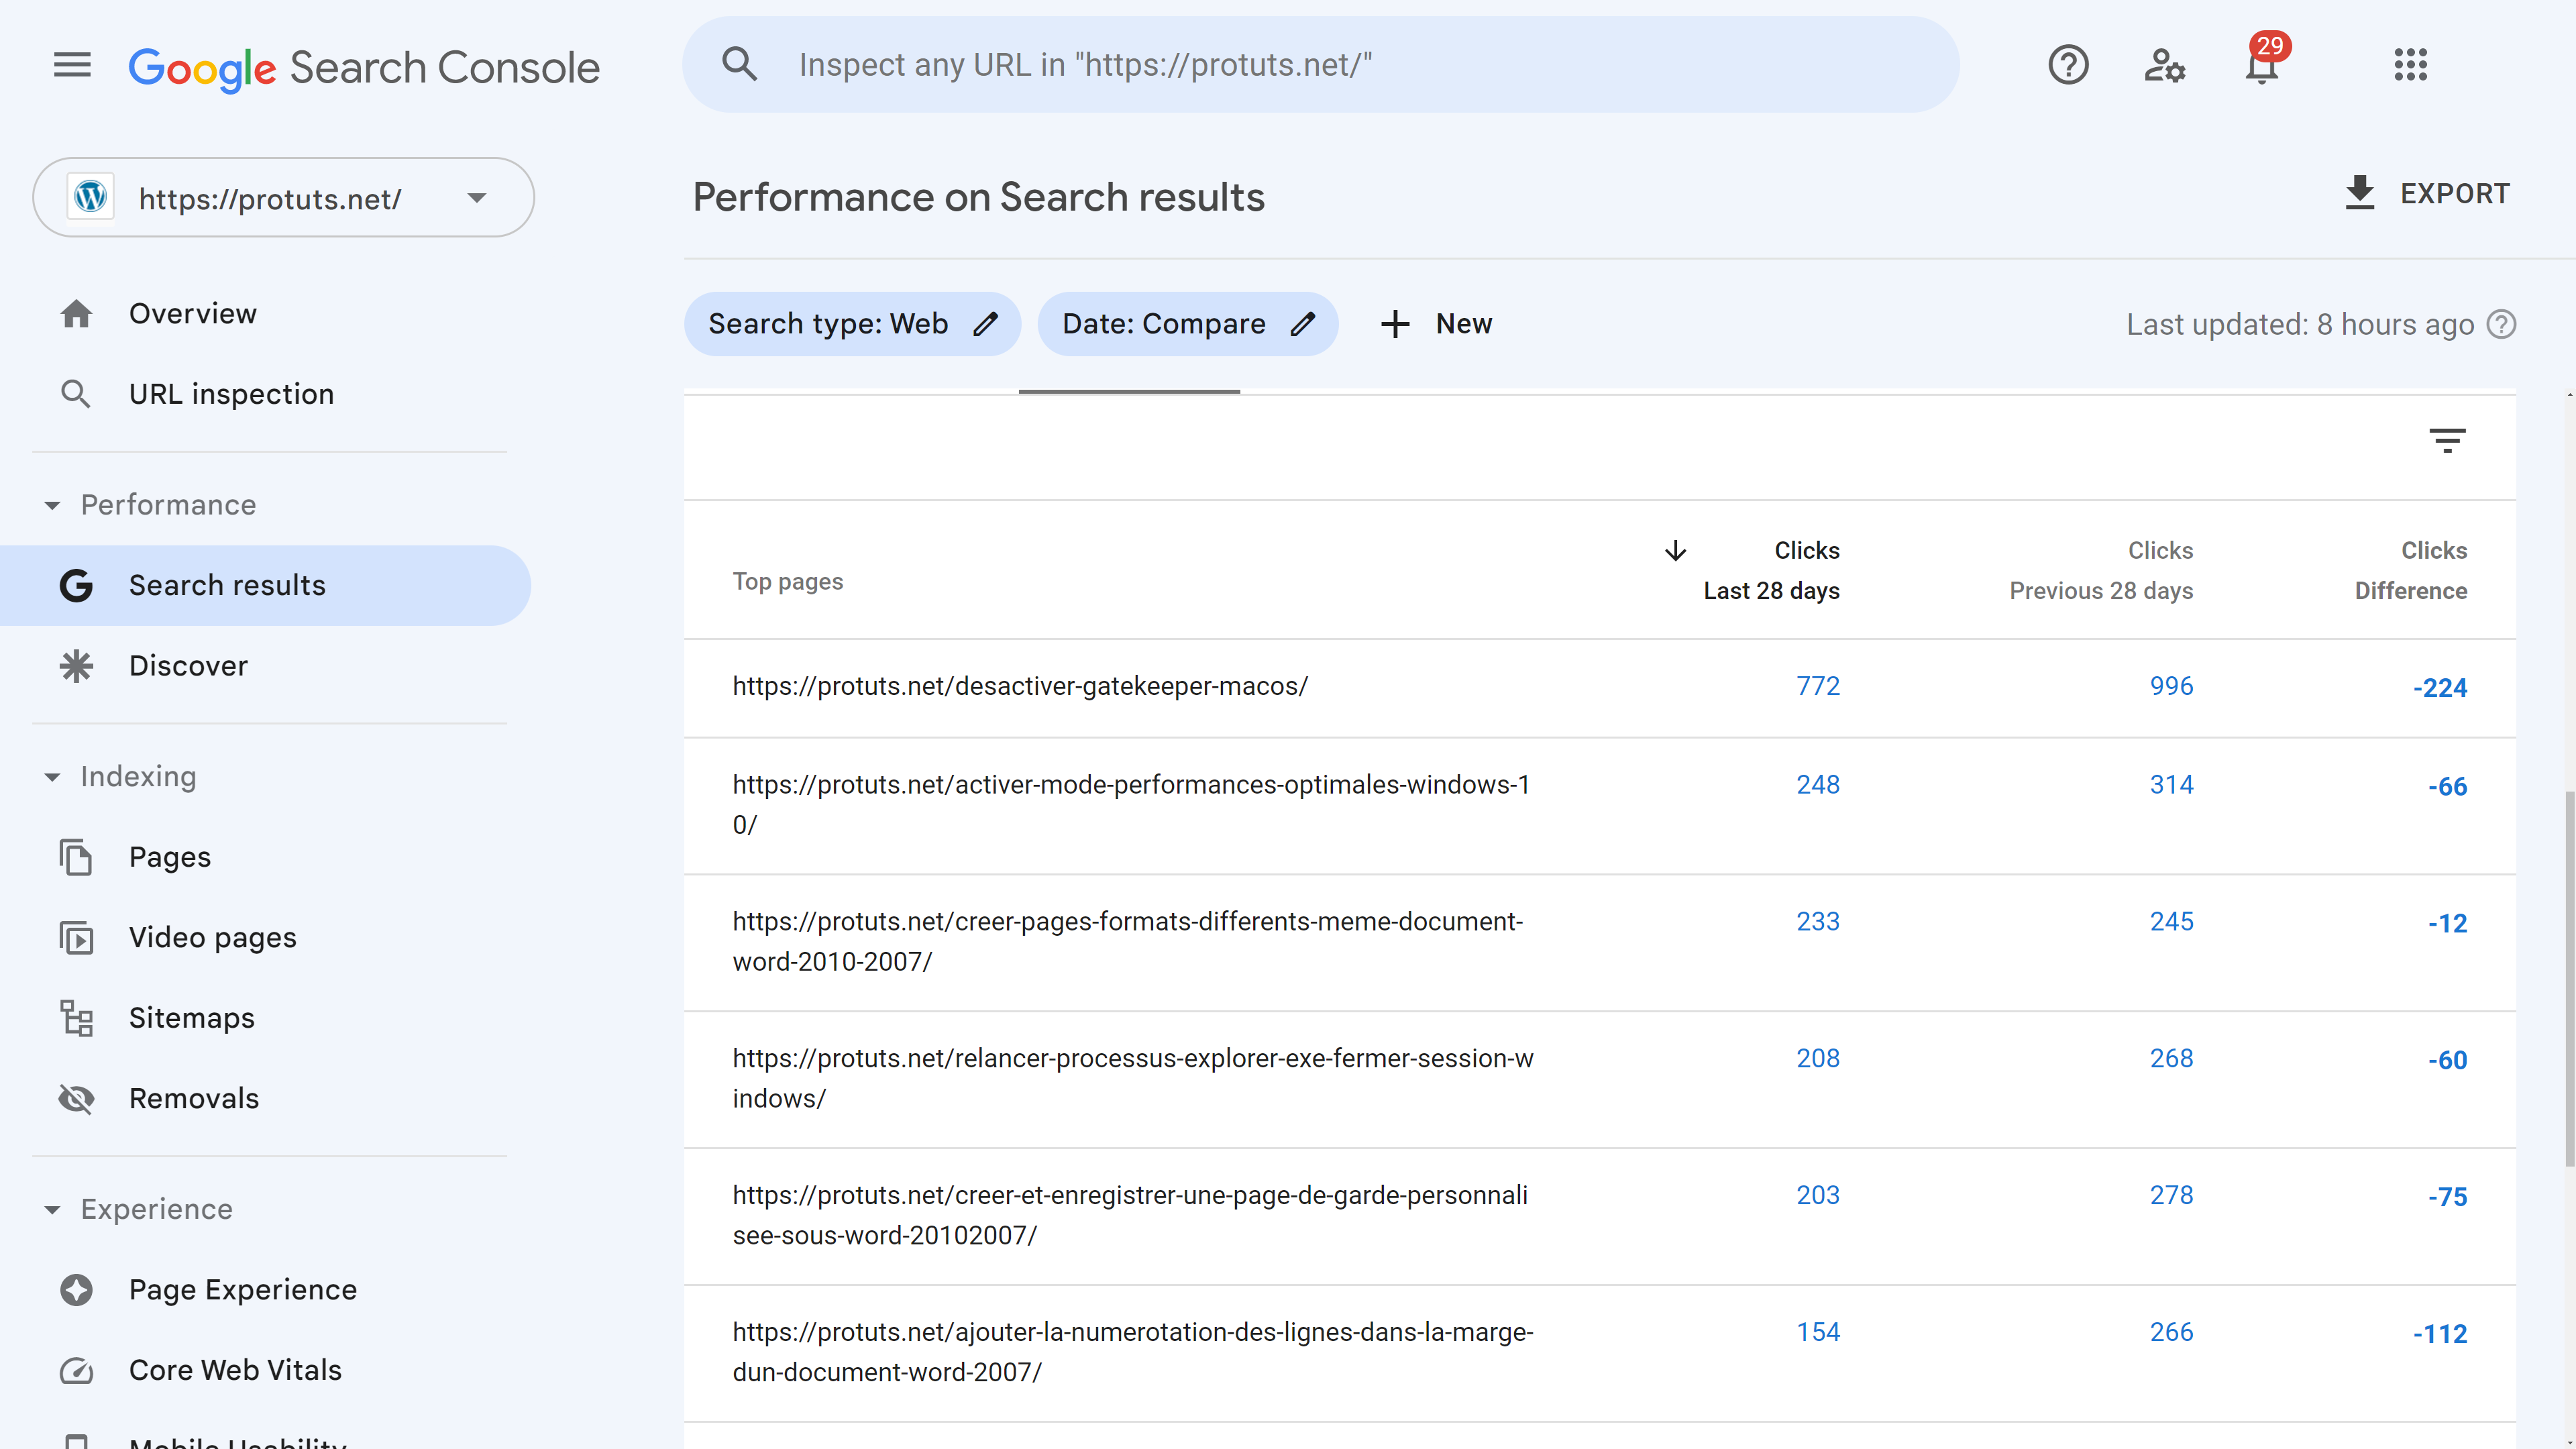Collapse the Experience section
The image size is (2576, 1449).
pyautogui.click(x=52, y=1210)
